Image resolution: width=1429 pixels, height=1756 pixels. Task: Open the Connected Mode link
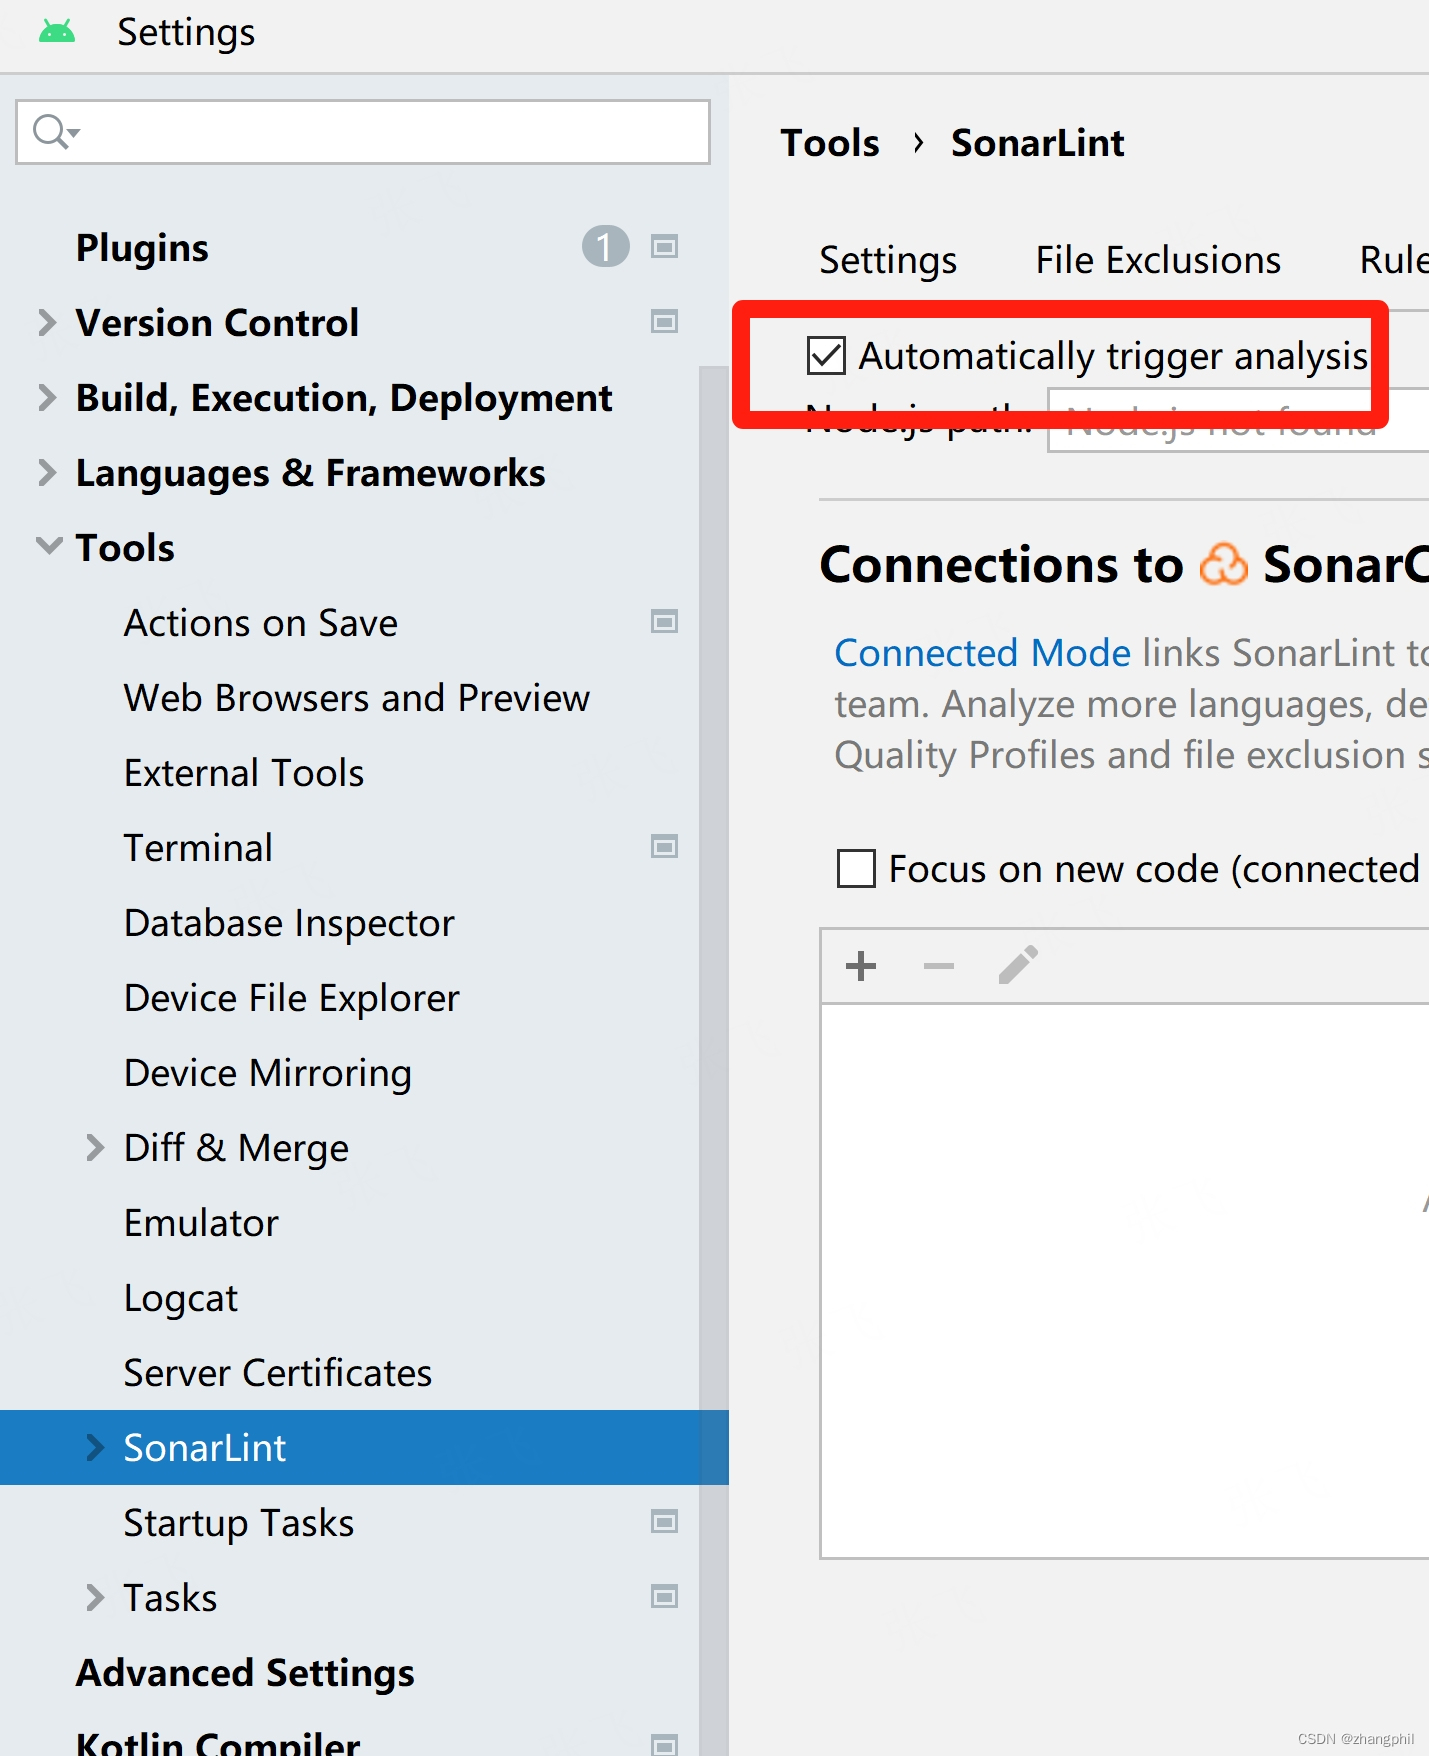click(x=982, y=653)
